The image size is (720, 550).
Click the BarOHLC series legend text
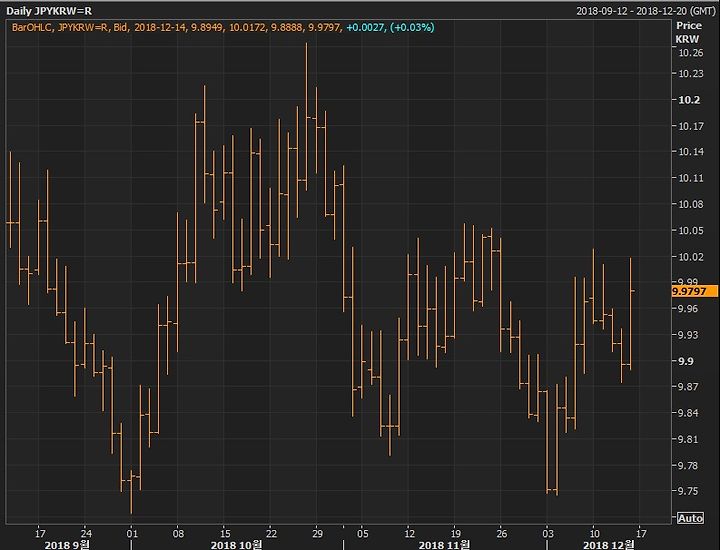click(177, 27)
